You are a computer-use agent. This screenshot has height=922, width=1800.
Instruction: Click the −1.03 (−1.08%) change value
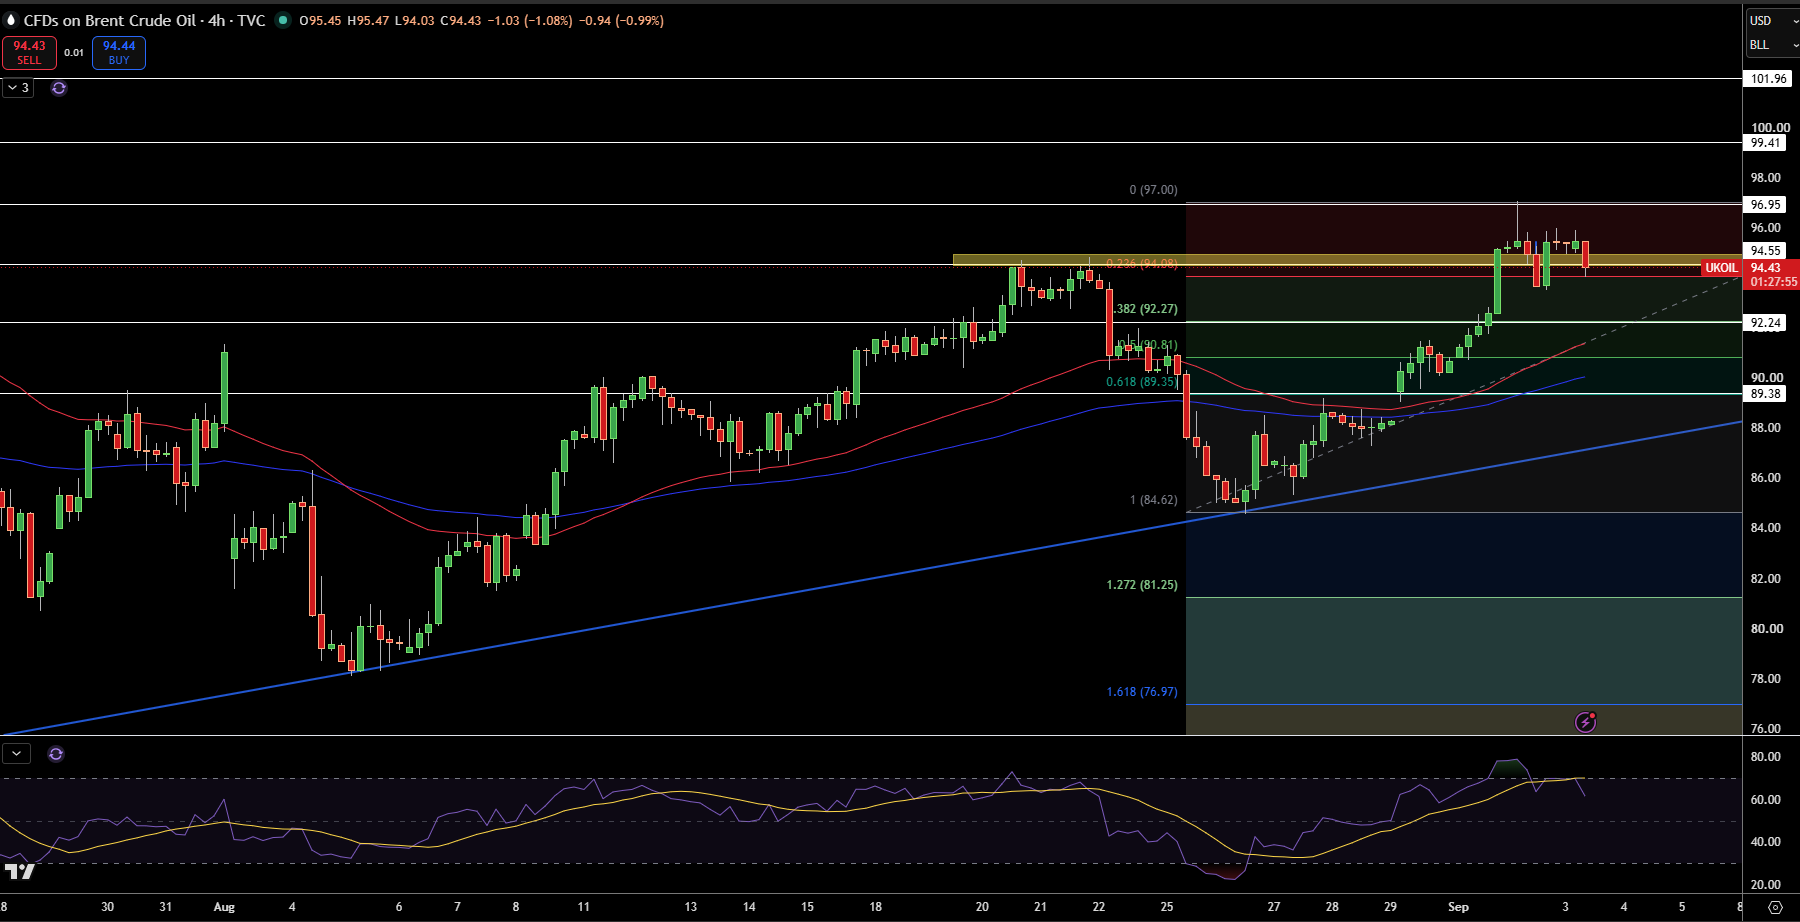[530, 20]
